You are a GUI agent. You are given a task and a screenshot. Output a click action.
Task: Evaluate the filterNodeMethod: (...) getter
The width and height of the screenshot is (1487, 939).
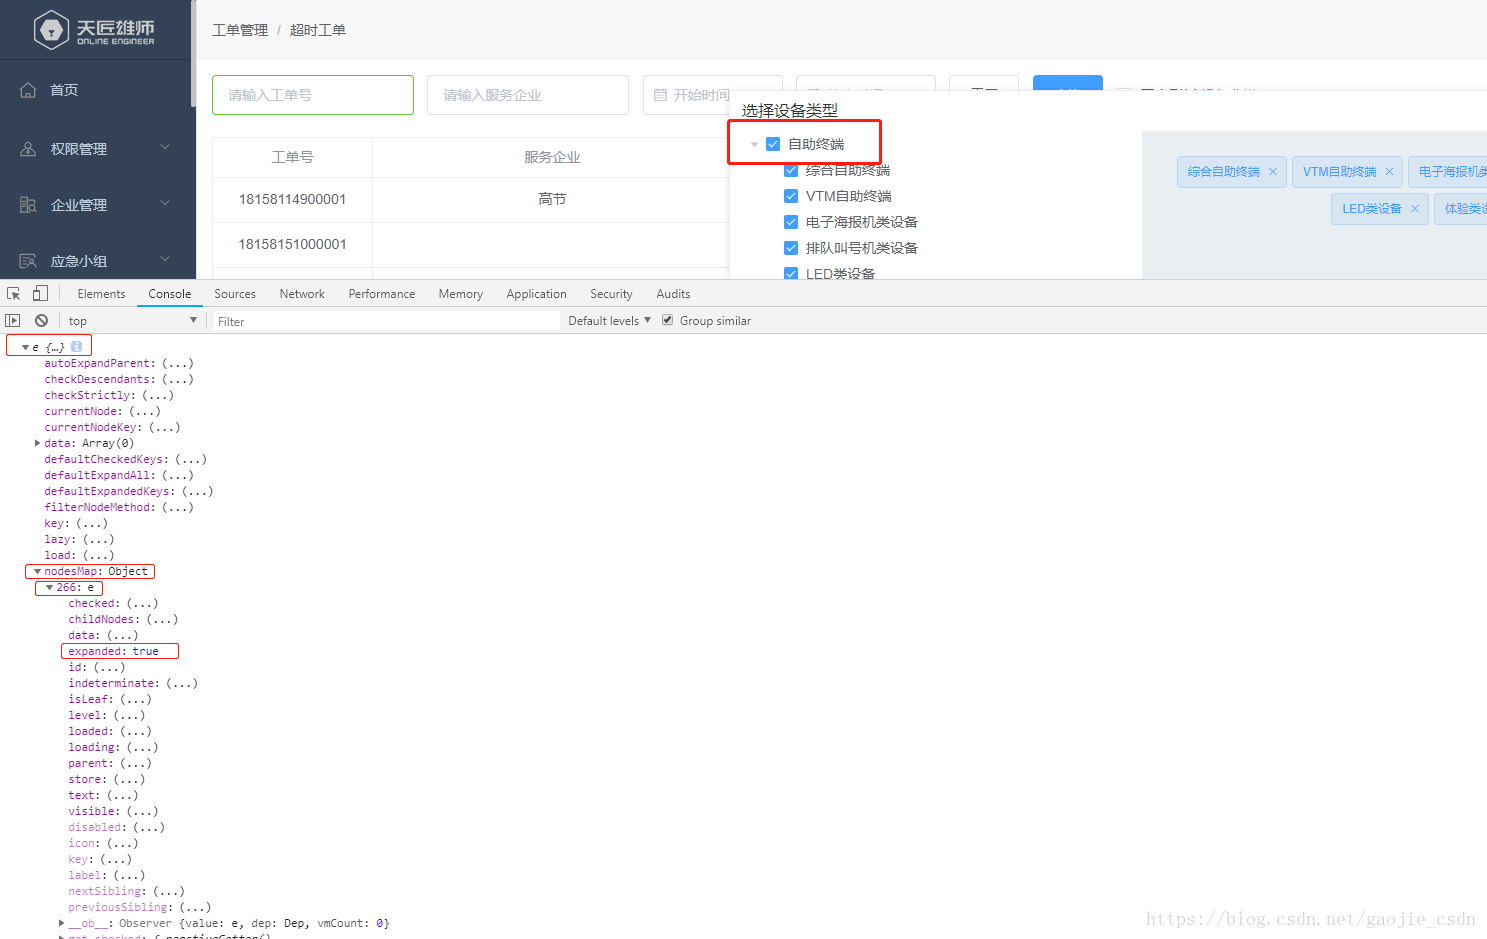[x=119, y=507]
